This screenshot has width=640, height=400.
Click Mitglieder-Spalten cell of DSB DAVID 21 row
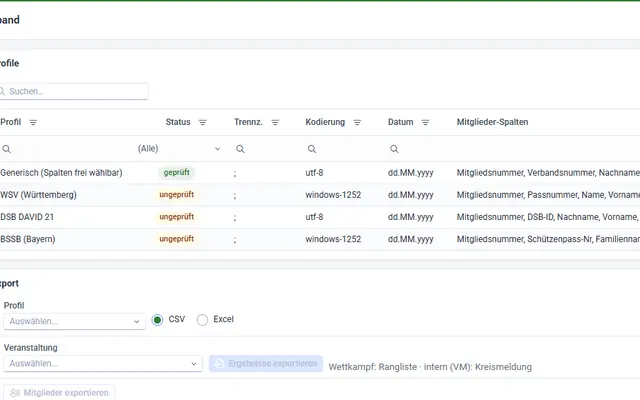tap(548, 217)
